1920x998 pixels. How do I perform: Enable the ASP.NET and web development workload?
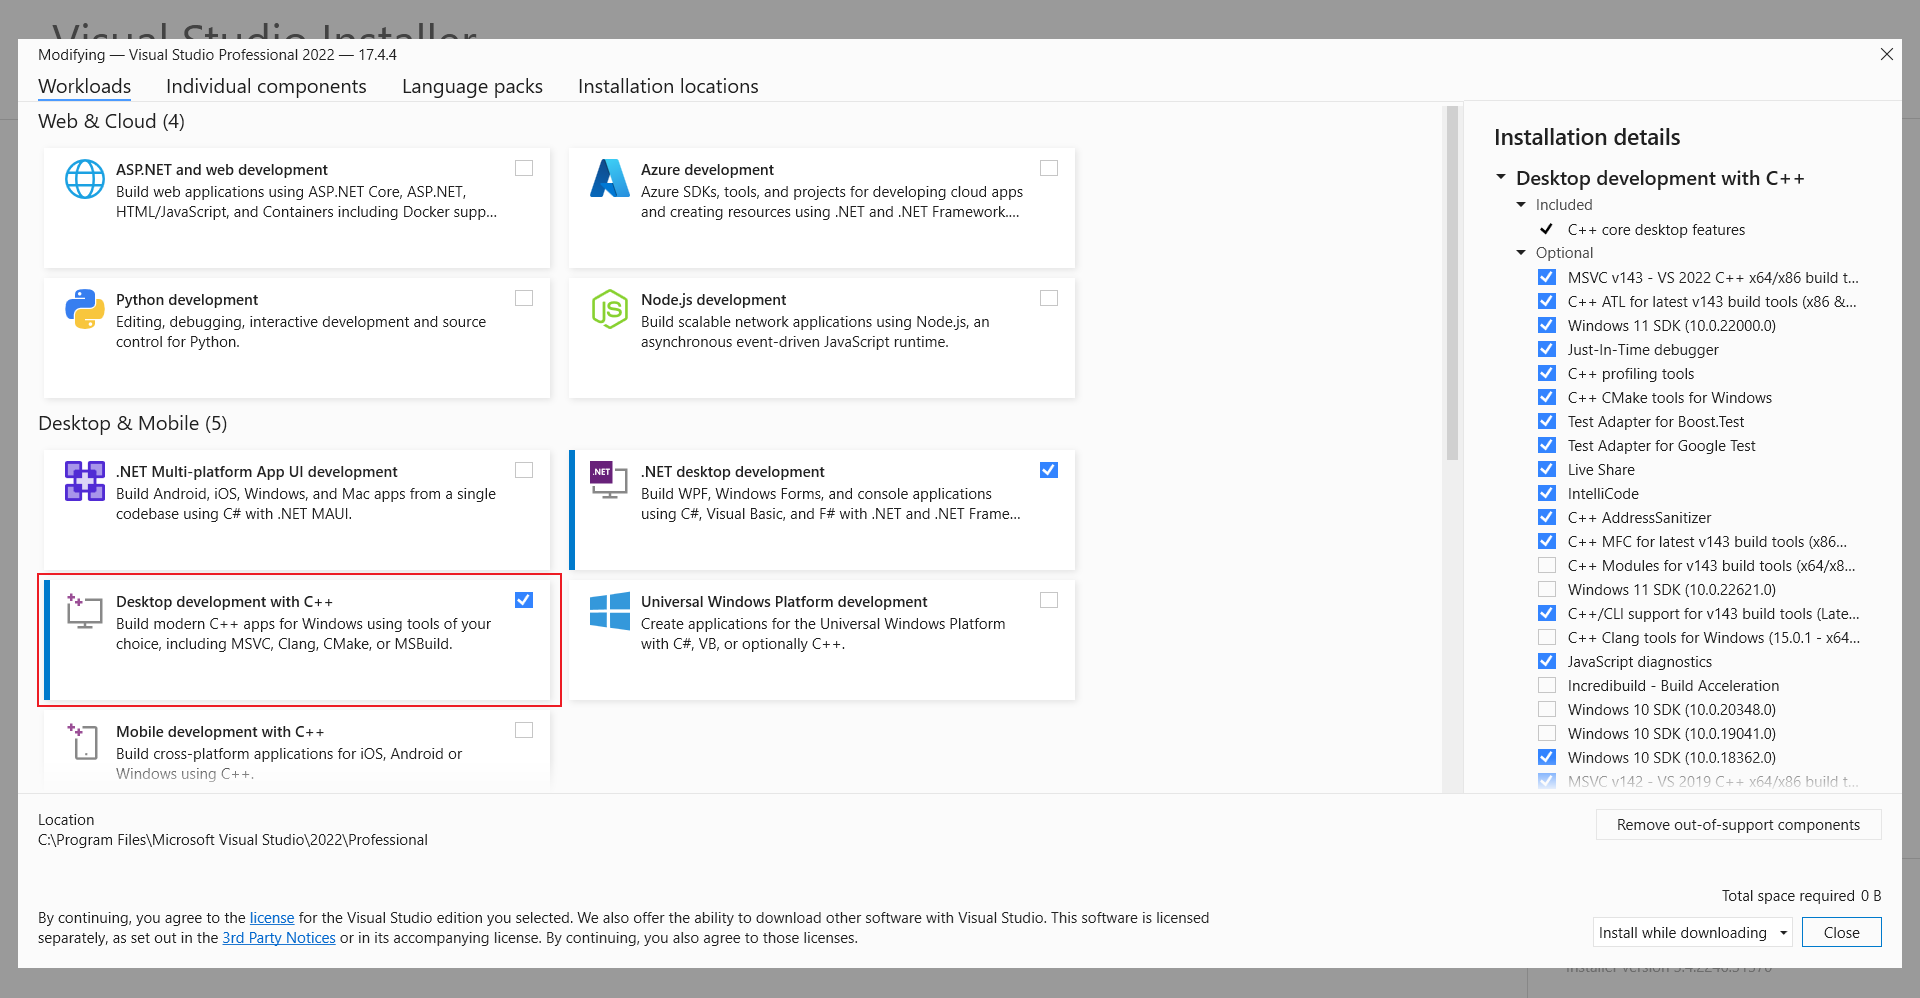(524, 168)
